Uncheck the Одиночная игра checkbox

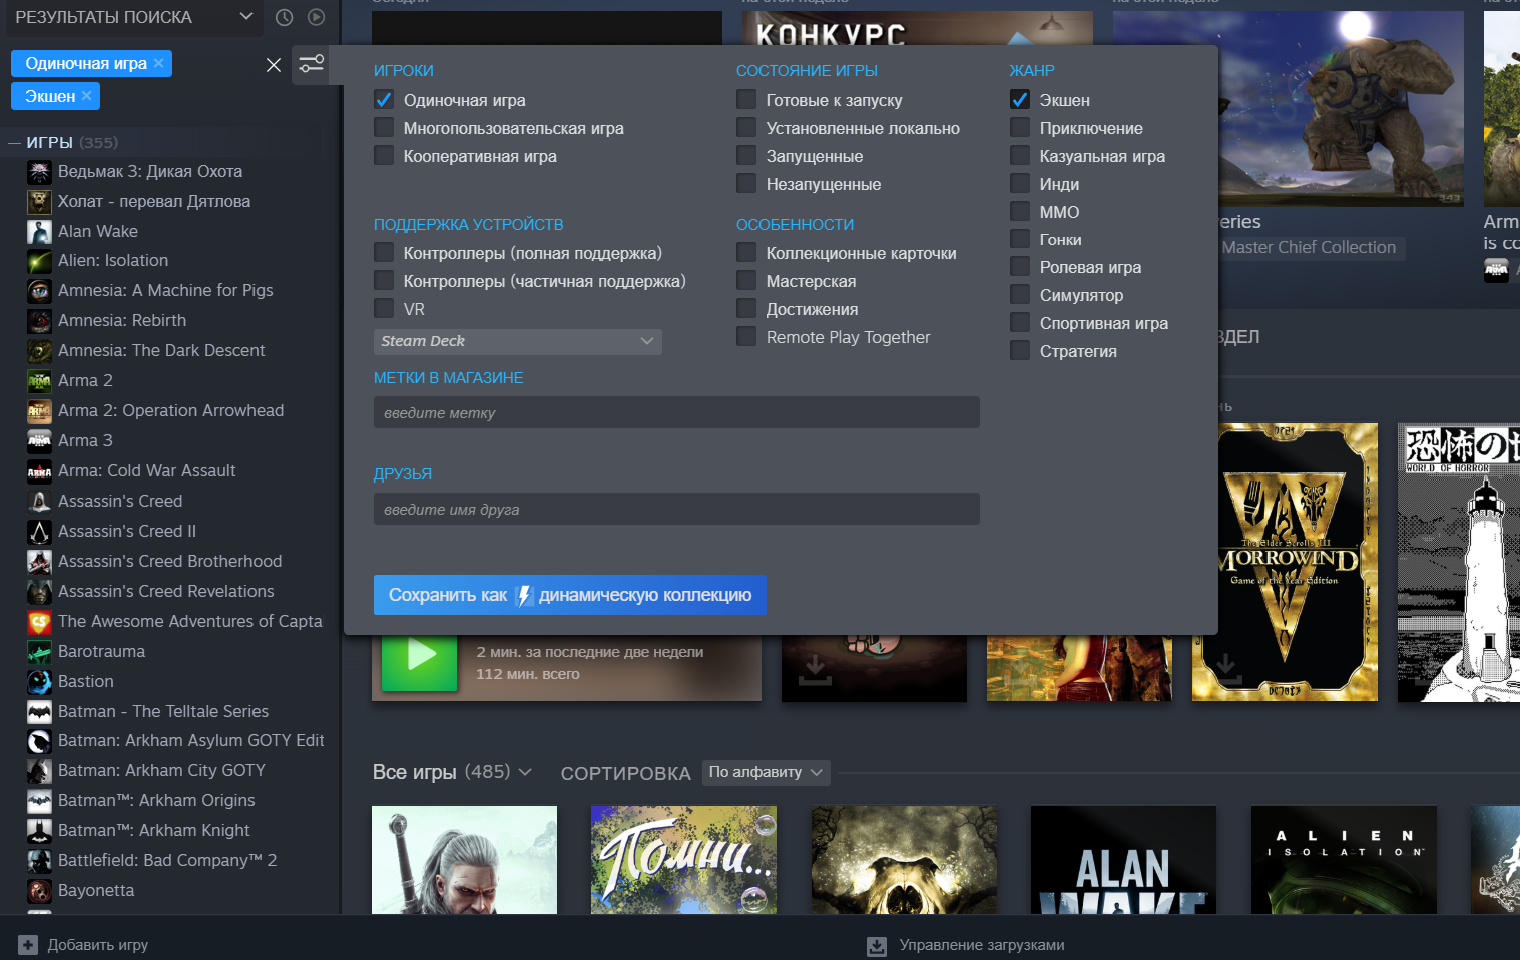tap(384, 99)
